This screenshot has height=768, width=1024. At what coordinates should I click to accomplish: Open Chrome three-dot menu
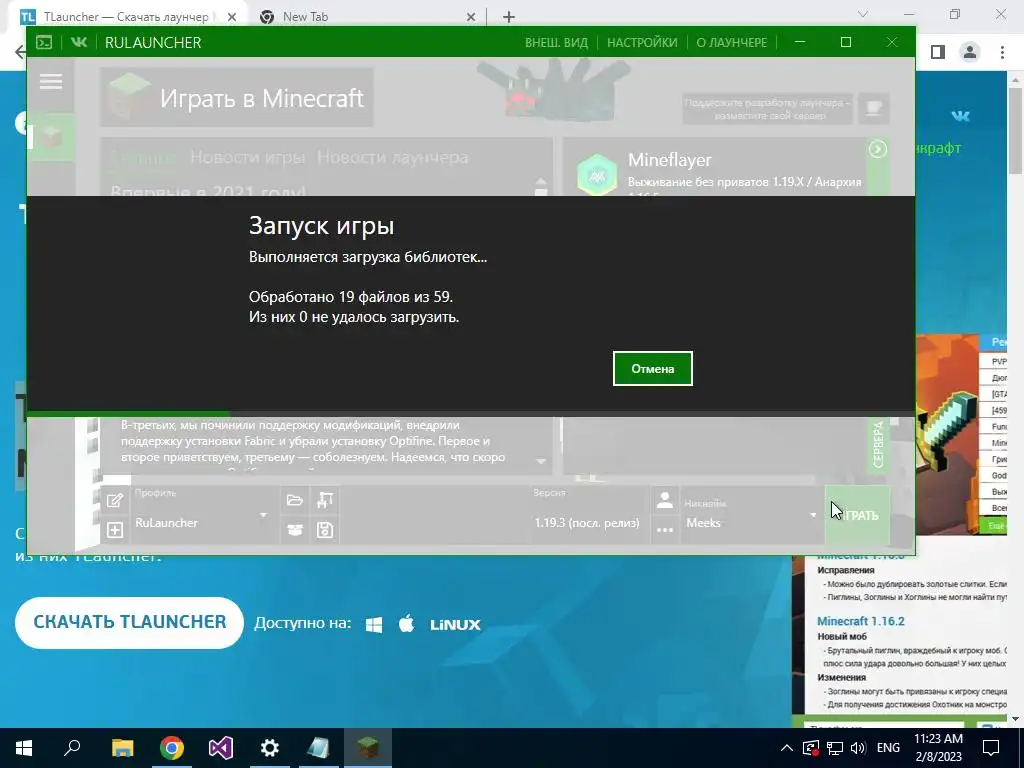1002,52
